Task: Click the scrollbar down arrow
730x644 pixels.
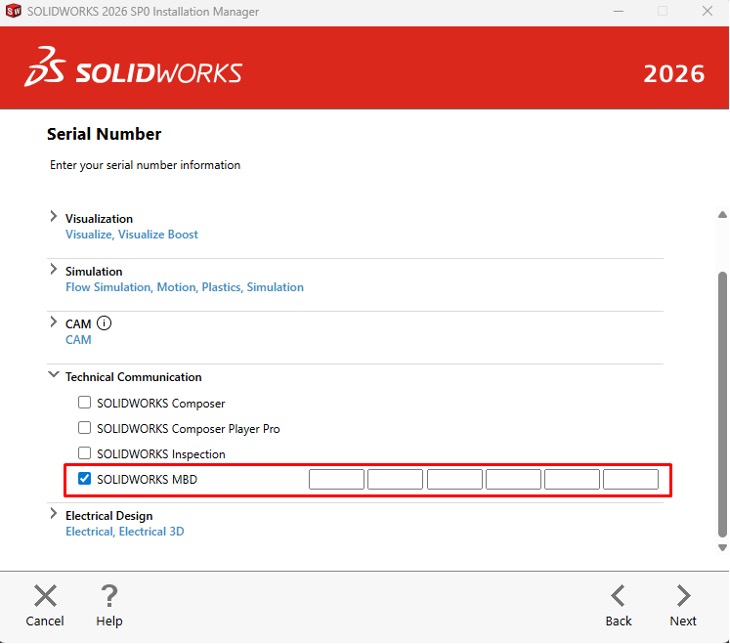Action: pos(722,548)
